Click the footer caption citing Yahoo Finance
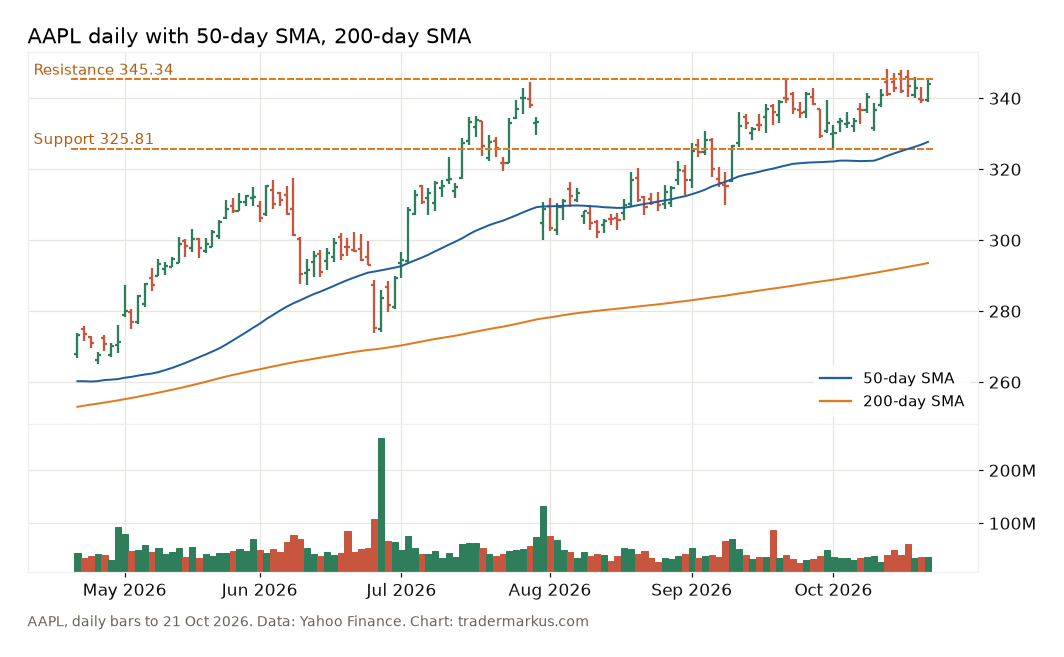Image resolution: width=1064 pixels, height=657 pixels. [x=308, y=622]
